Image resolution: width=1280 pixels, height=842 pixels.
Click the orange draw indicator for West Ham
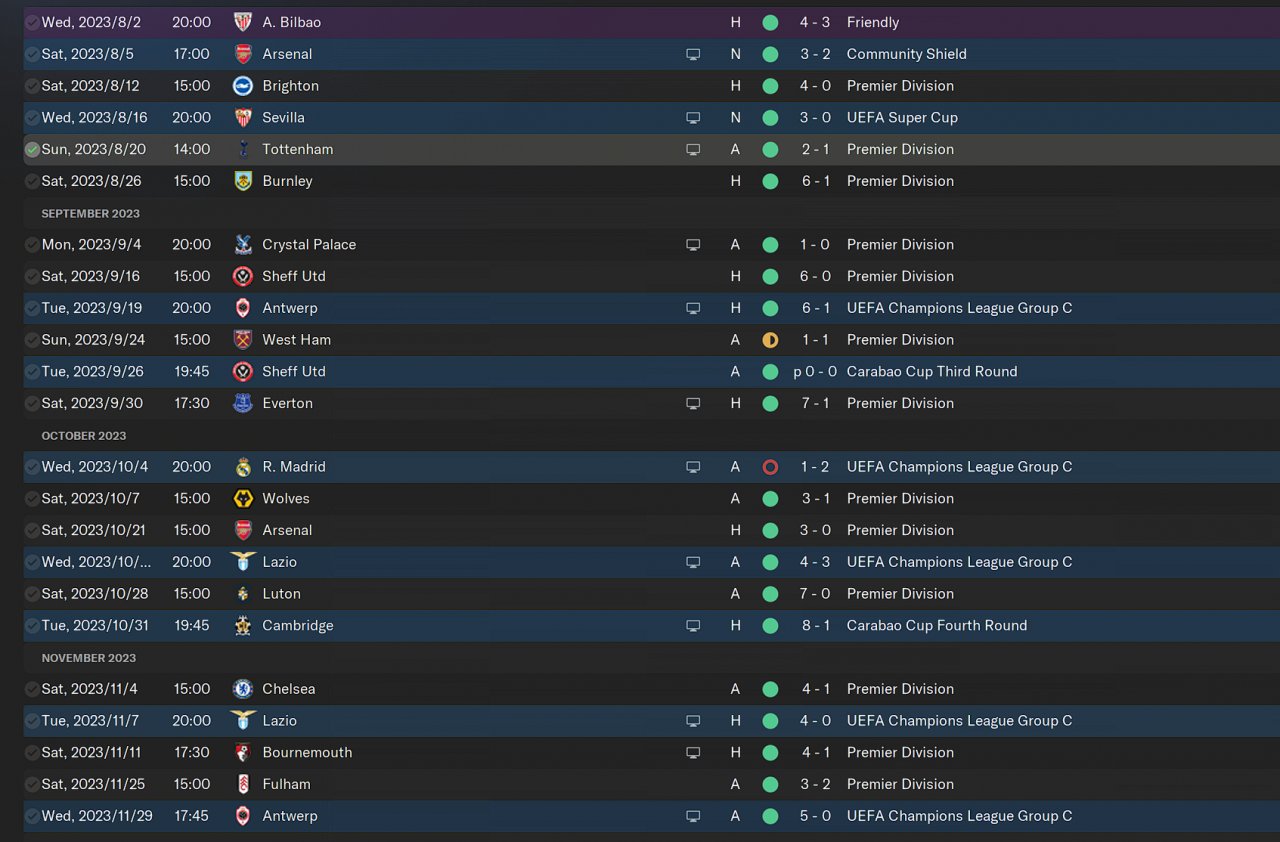coord(770,340)
